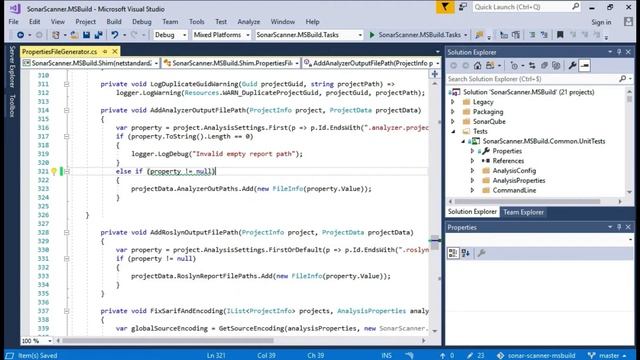Toggle Preview Selected Items in Solution Explorer
This screenshot has height=360, width=640.
(x=584, y=66)
